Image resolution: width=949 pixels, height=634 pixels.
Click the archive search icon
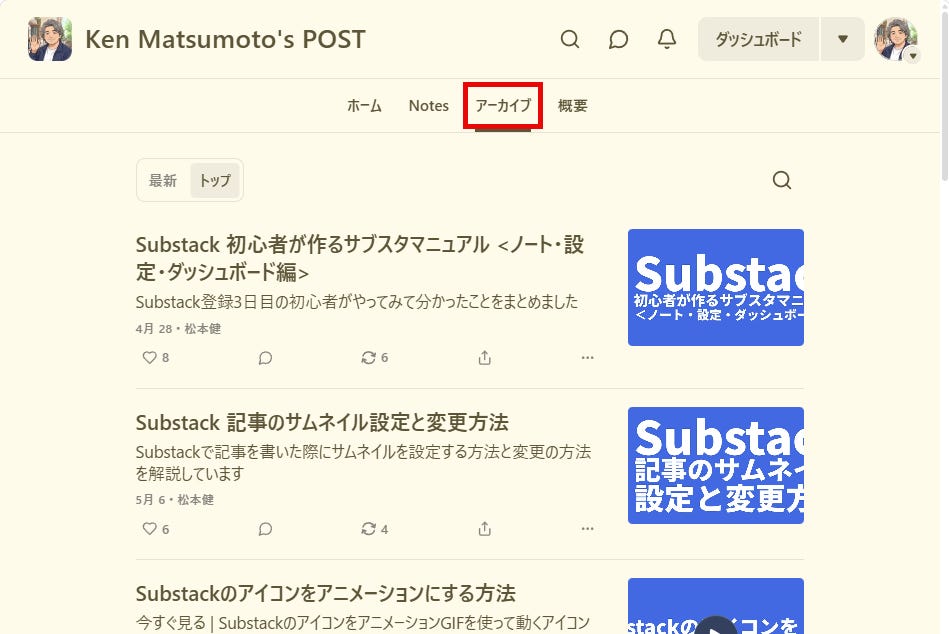click(782, 180)
